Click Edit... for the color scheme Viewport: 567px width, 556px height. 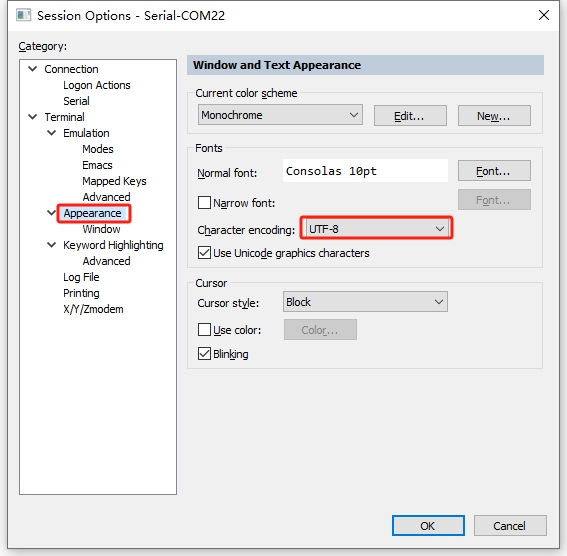point(410,116)
